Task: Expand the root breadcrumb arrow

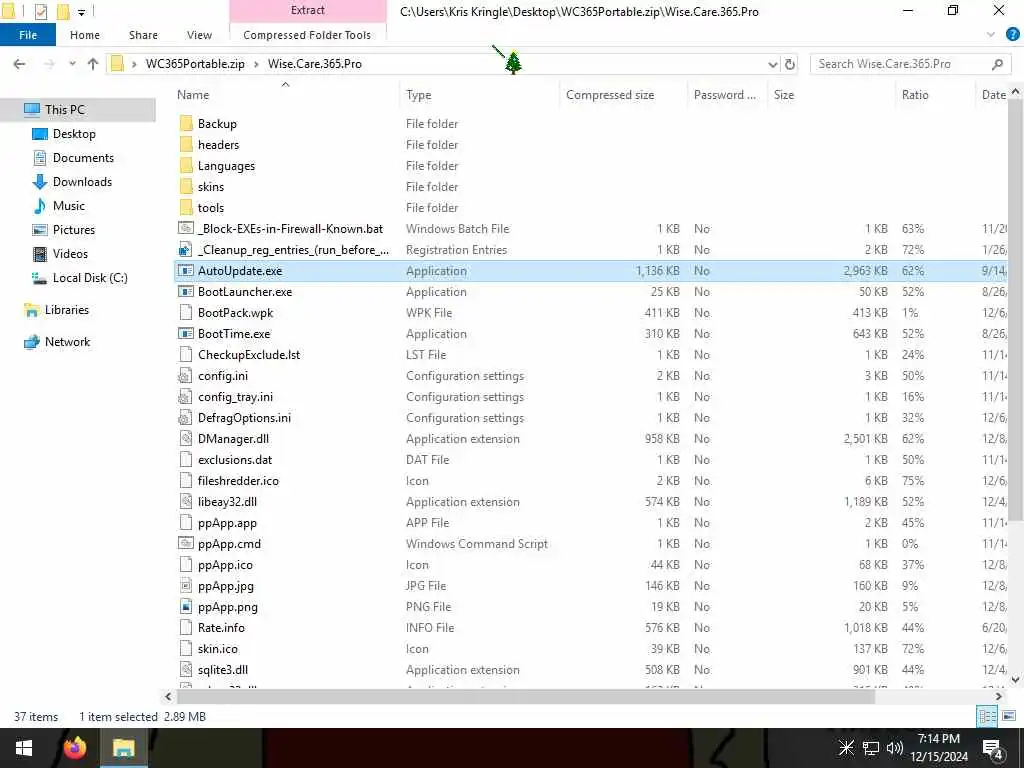Action: point(134,63)
